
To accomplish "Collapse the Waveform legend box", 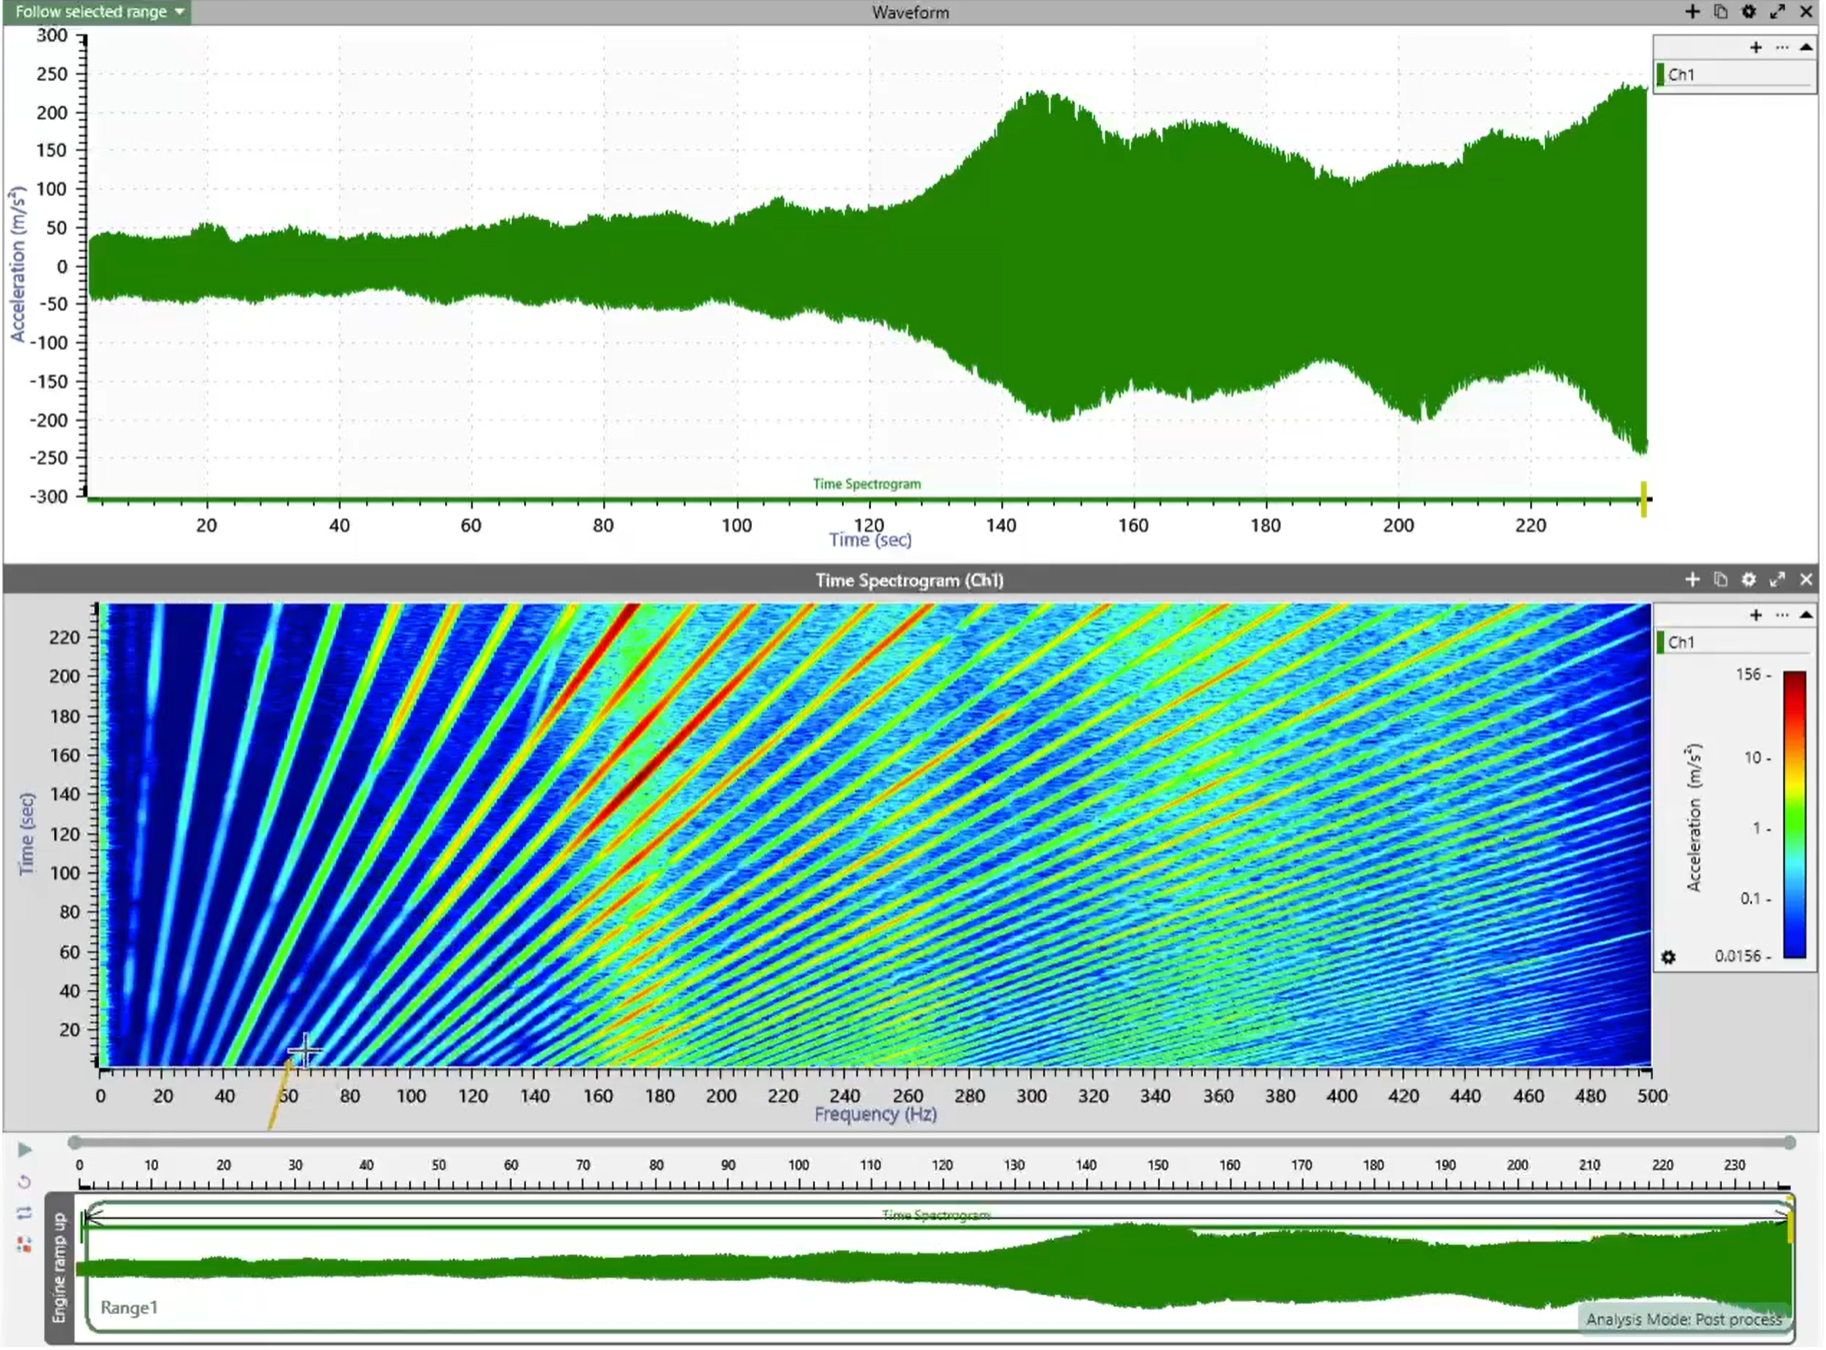I will pyautogui.click(x=1806, y=47).
